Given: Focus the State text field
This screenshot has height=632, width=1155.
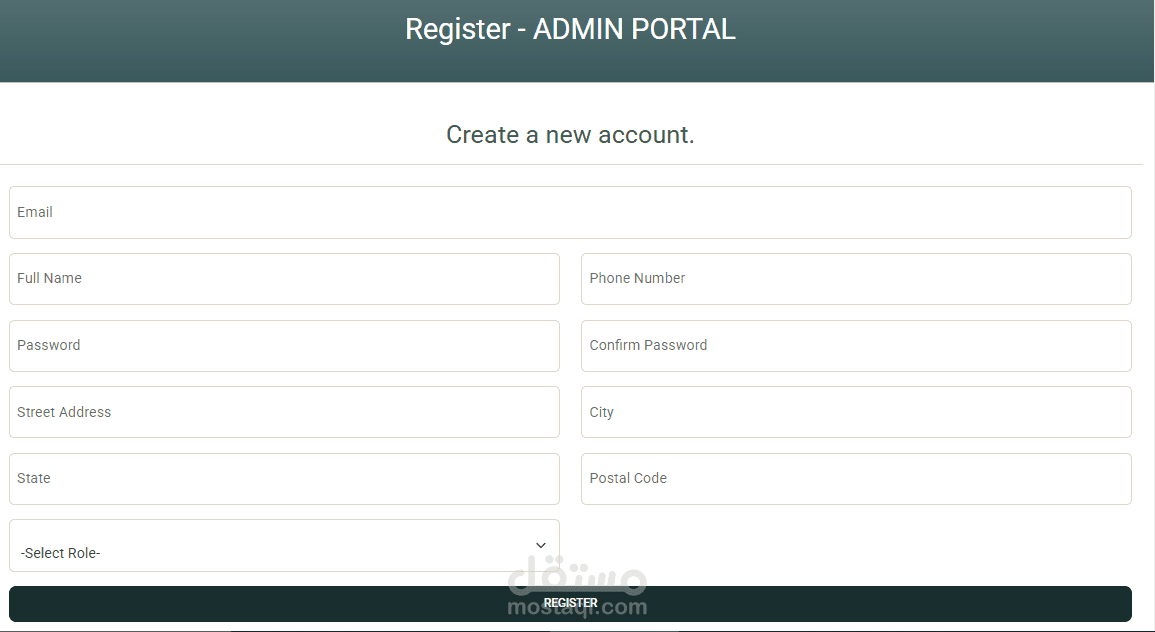Looking at the screenshot, I should tap(284, 479).
